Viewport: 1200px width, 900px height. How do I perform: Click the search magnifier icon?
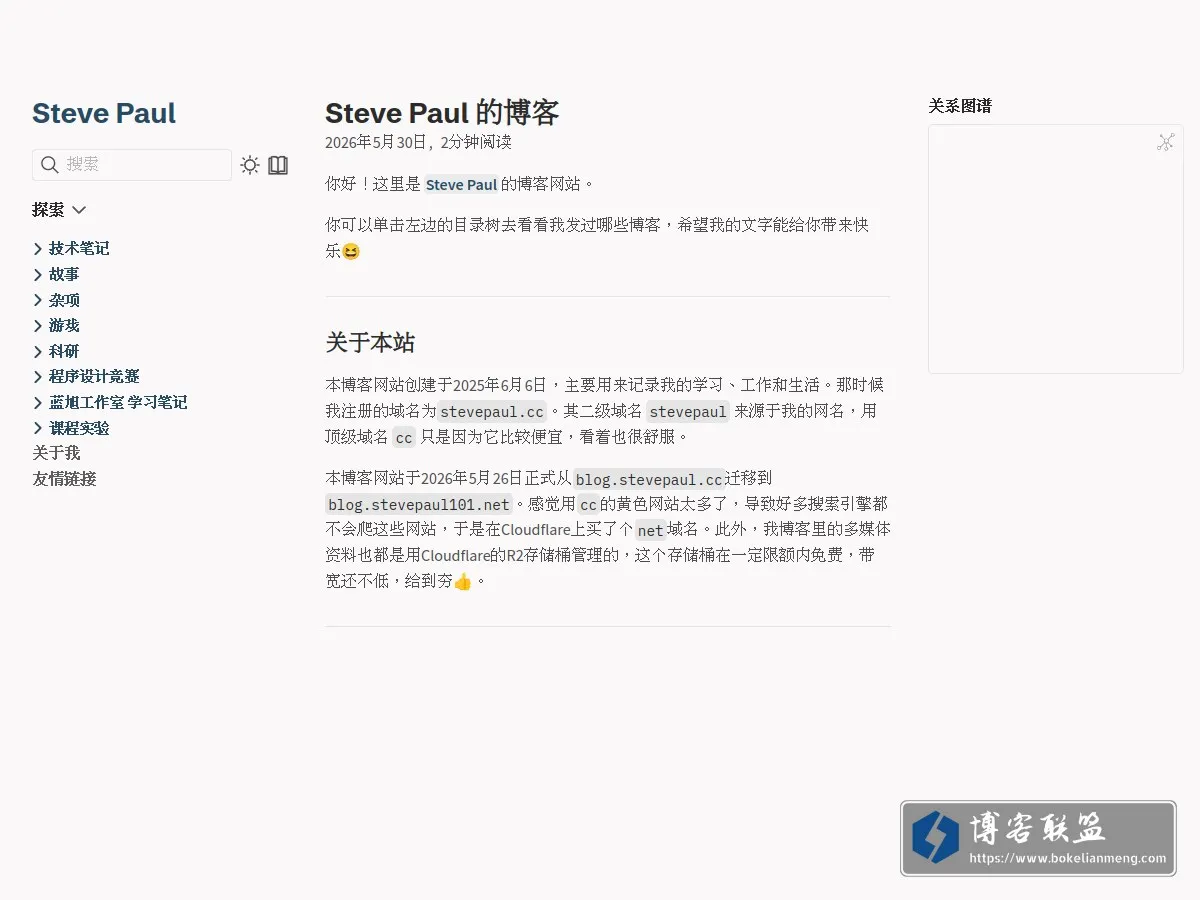pyautogui.click(x=49, y=165)
